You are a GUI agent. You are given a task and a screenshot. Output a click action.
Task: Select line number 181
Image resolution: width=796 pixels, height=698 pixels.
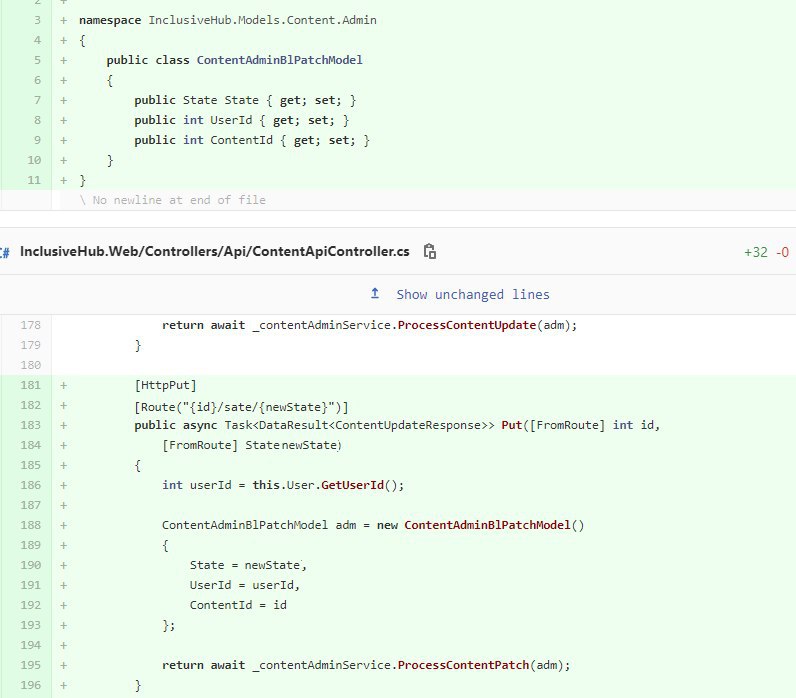coord(30,385)
